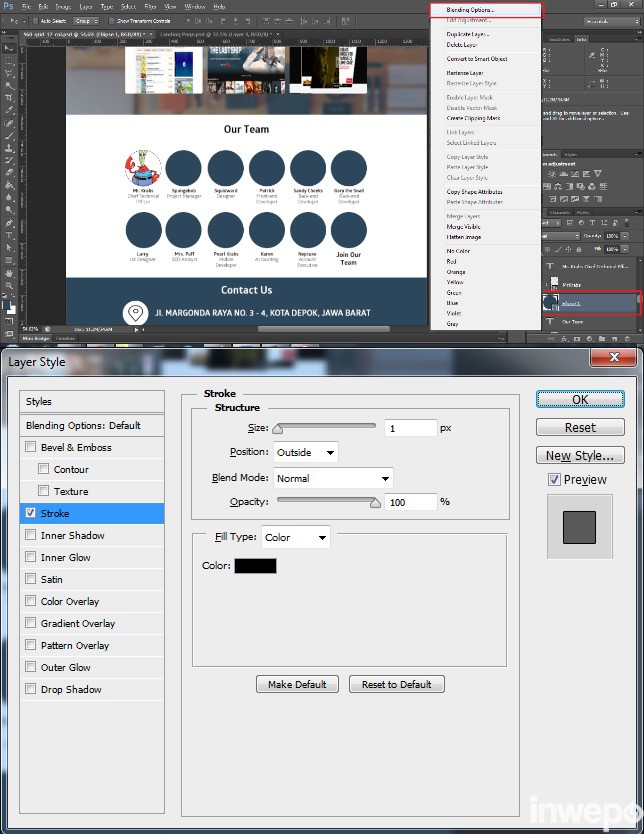This screenshot has width=644, height=834.
Task: Click OK in the Layer Style dialog
Action: [580, 399]
